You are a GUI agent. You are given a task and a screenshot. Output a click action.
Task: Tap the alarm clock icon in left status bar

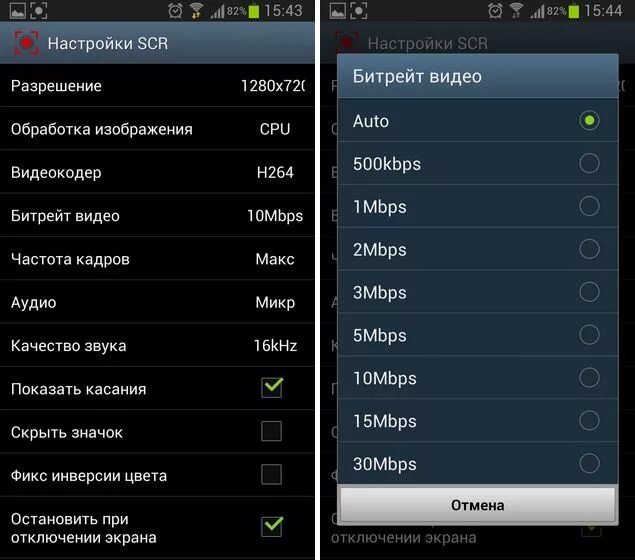(175, 11)
